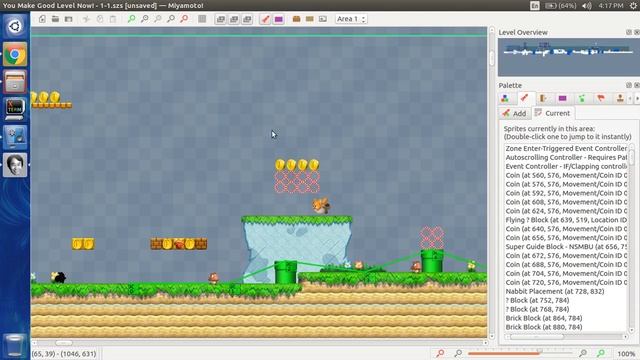
Task: Click the green zoom-to-maximum magnifier in toolbar
Action: click(131, 19)
